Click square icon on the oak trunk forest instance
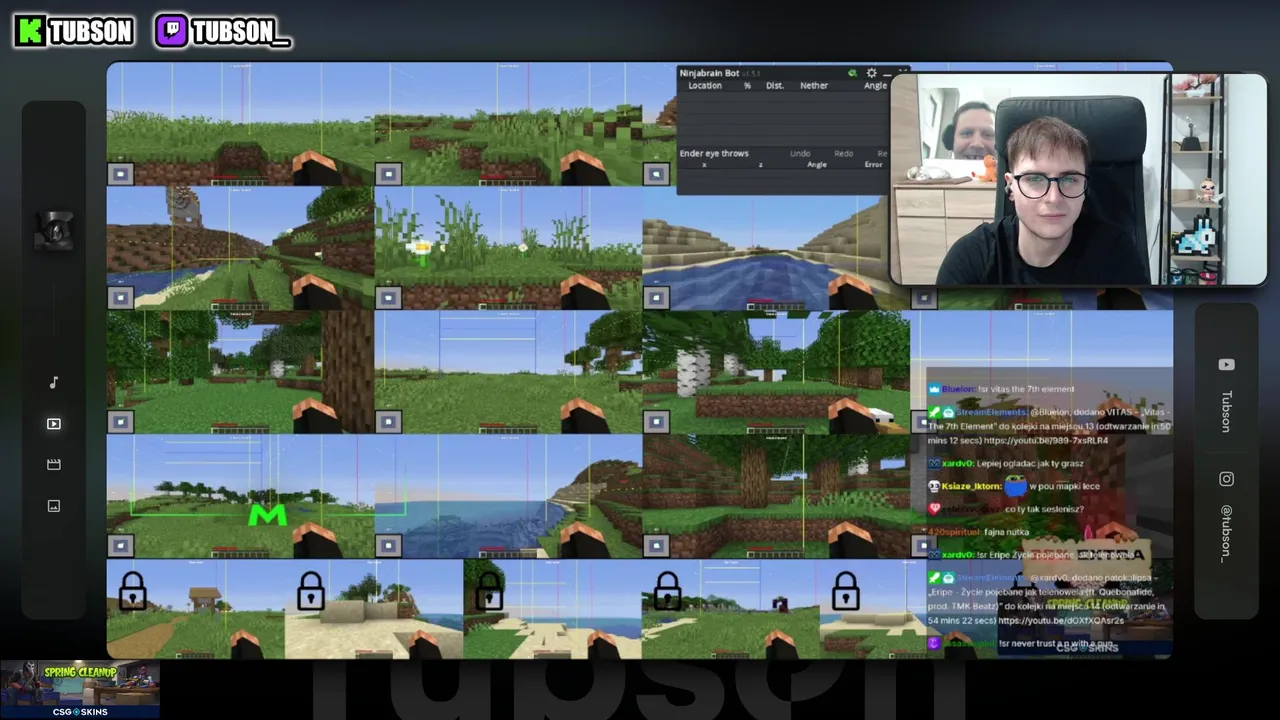1280x720 pixels. point(120,421)
